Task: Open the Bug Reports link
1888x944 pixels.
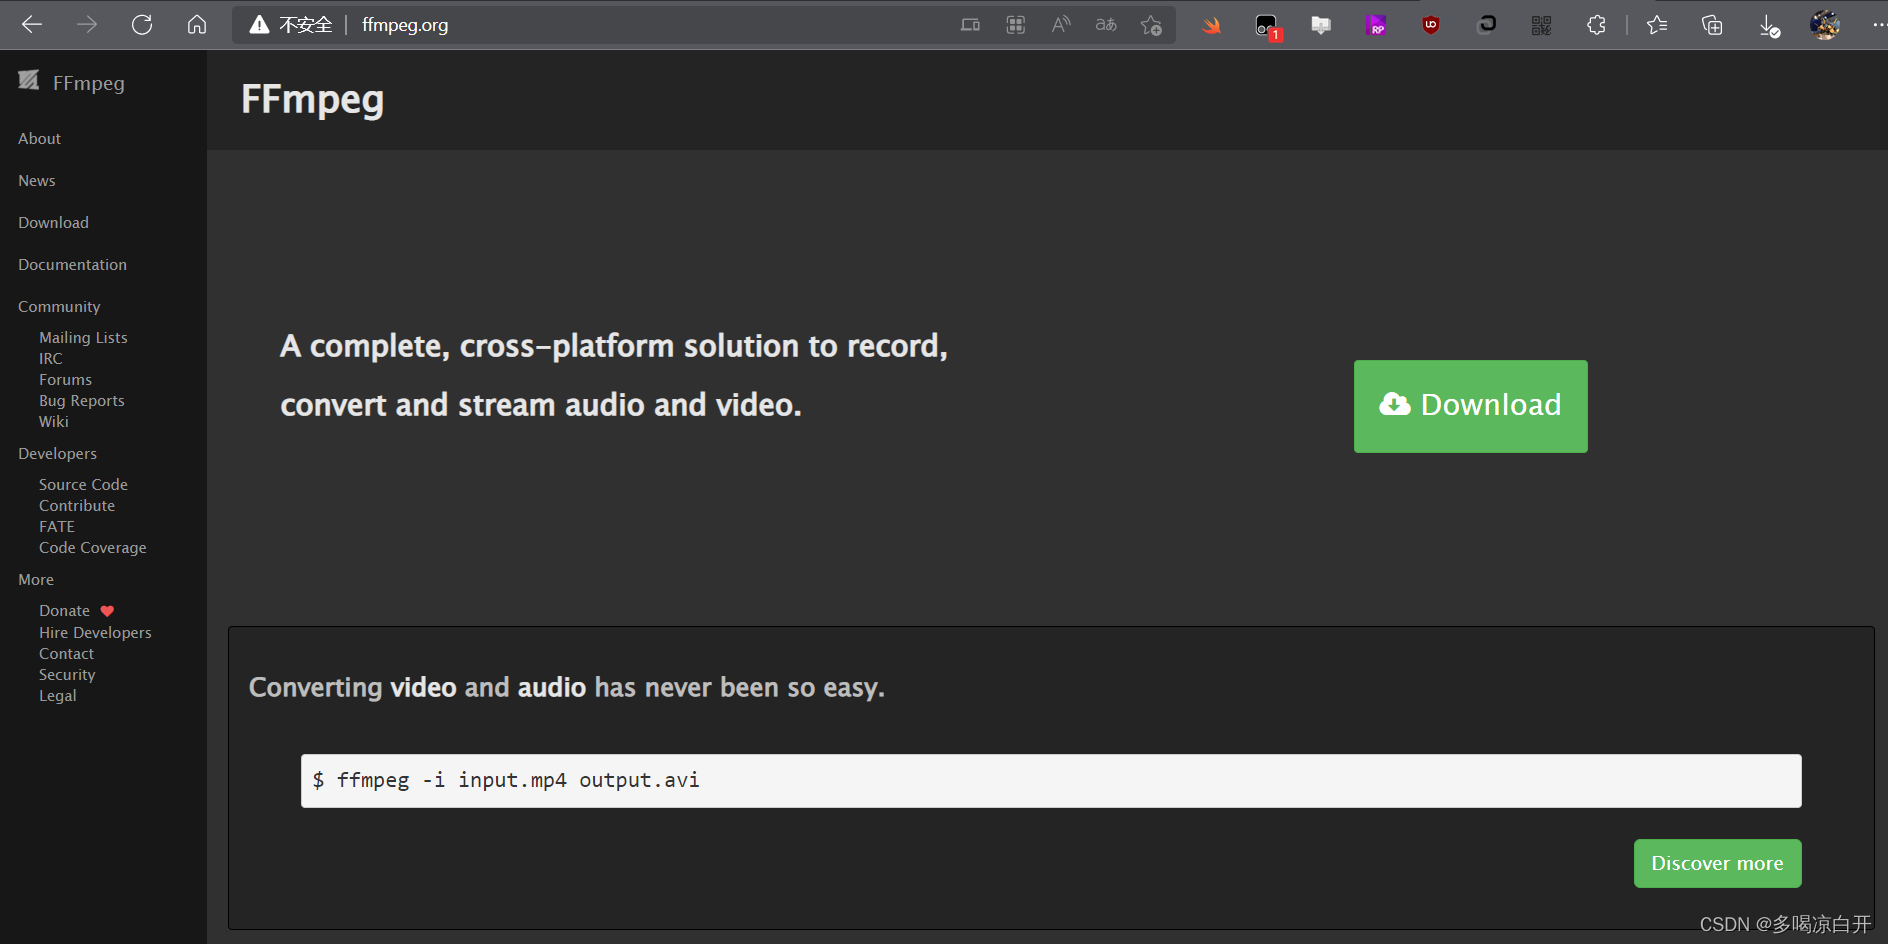Action: click(82, 401)
